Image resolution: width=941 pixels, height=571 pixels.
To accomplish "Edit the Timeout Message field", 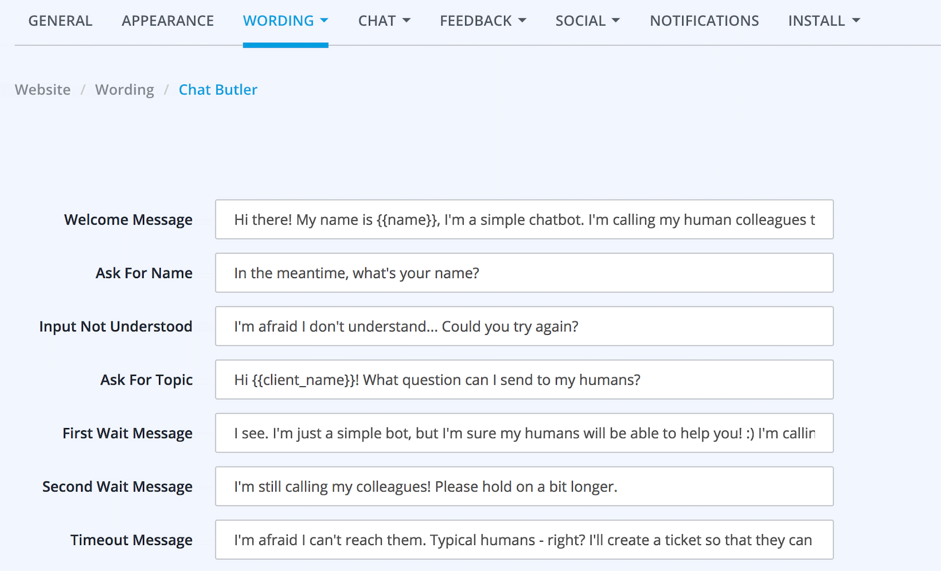I will [x=525, y=540].
